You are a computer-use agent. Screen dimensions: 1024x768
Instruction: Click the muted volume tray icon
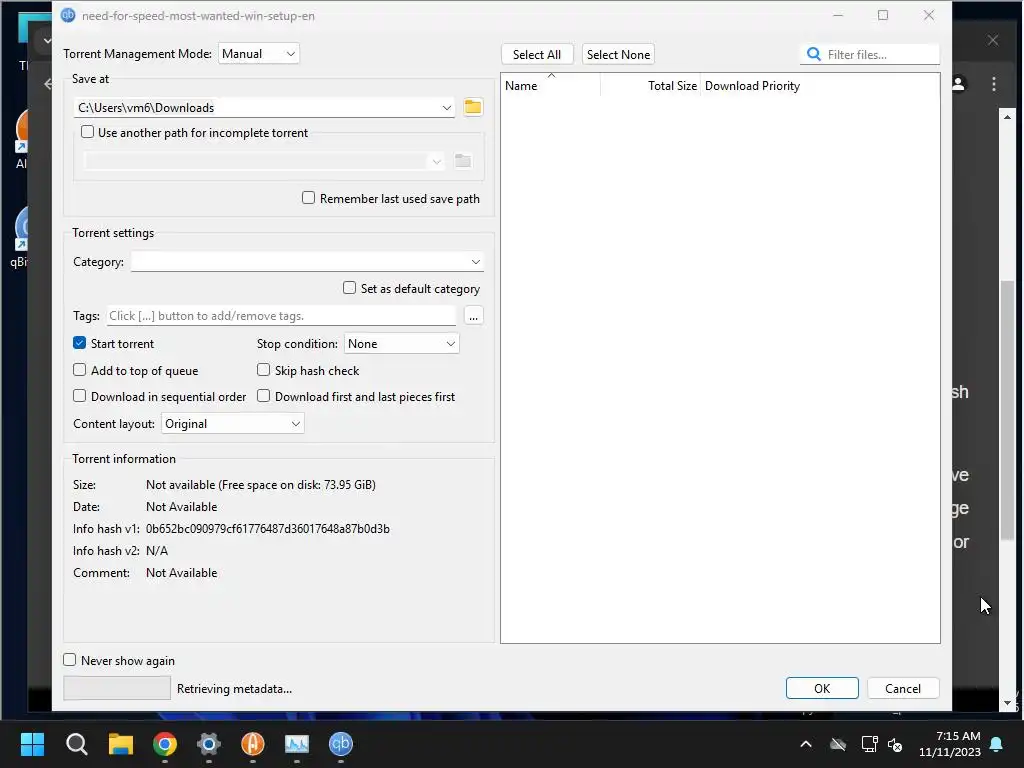click(x=895, y=744)
